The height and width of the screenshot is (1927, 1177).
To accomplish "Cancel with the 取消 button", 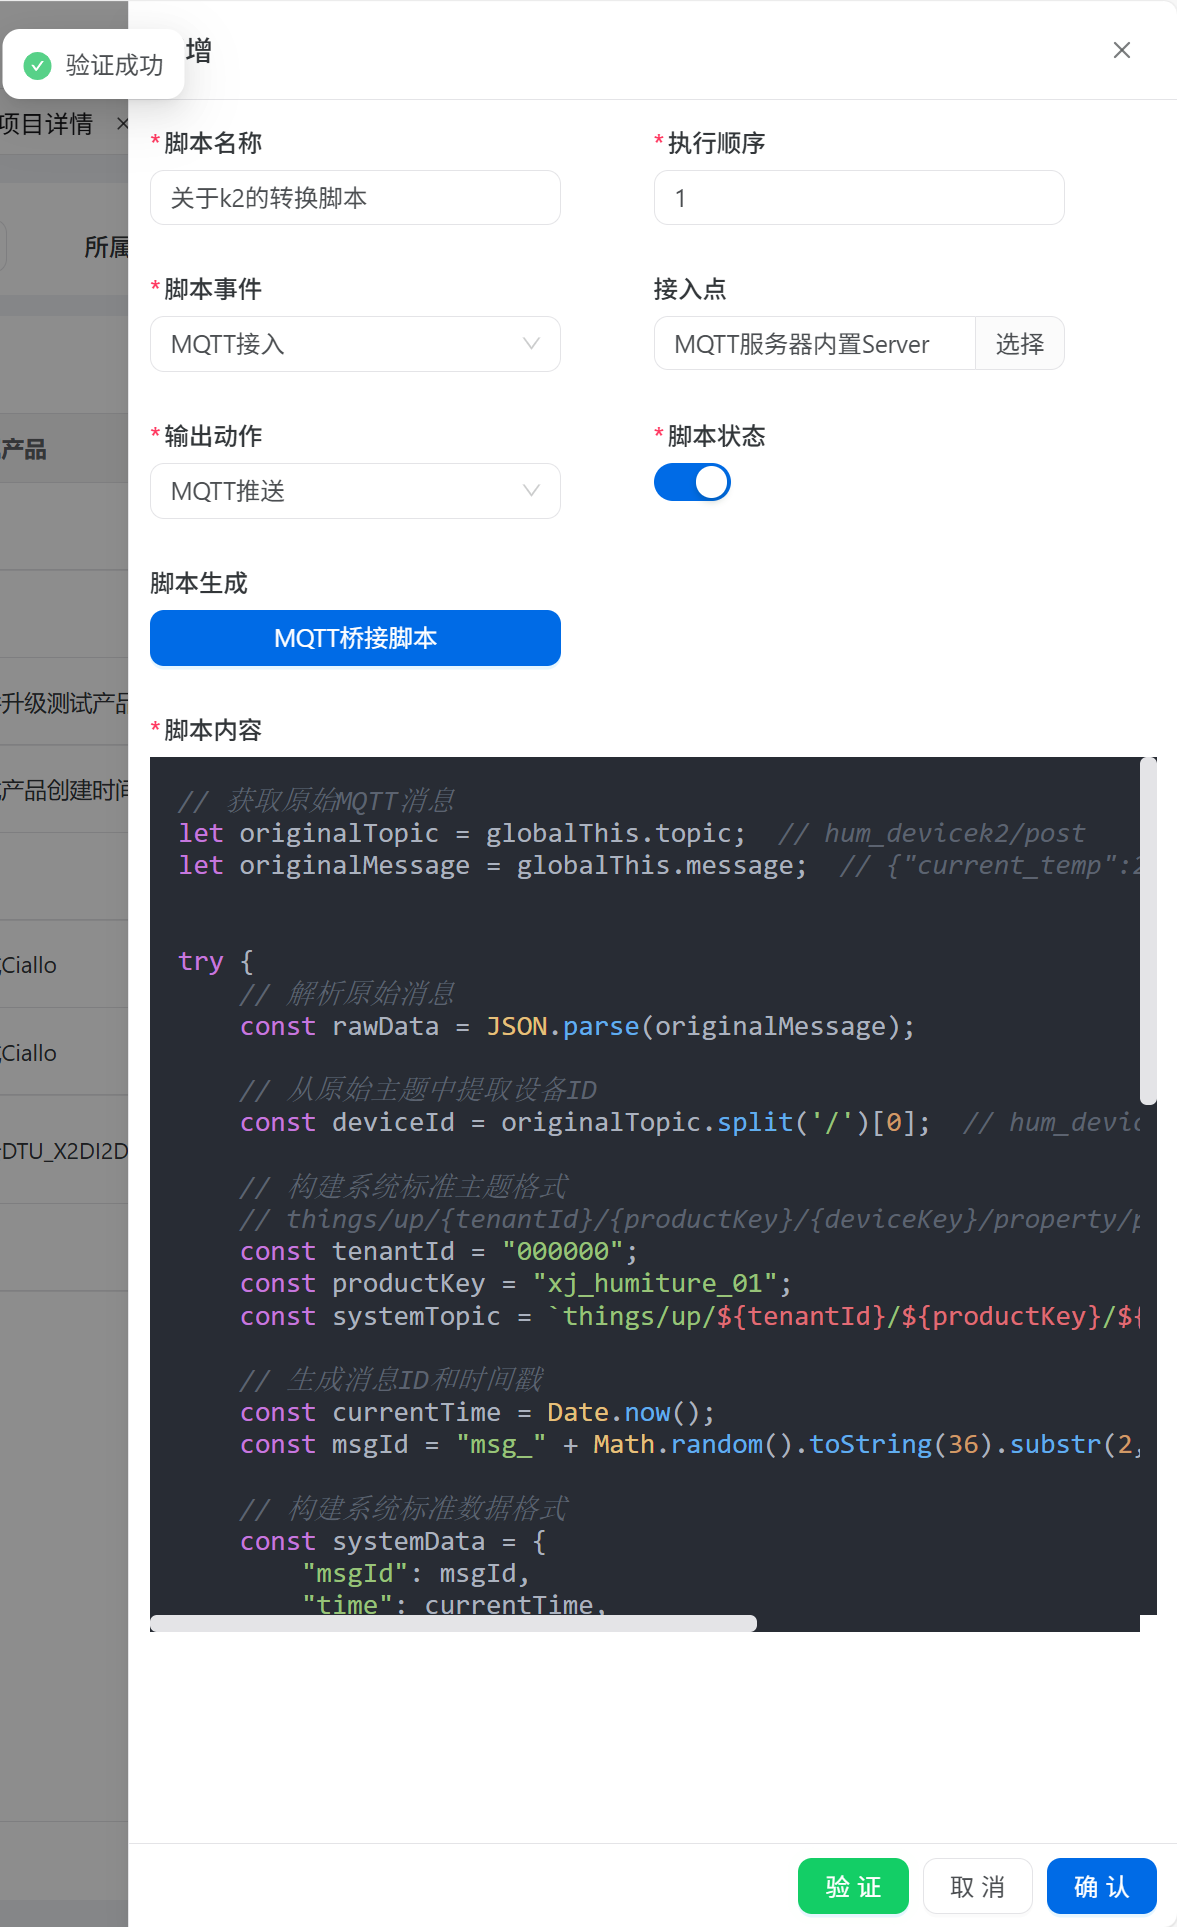I will point(977,1886).
